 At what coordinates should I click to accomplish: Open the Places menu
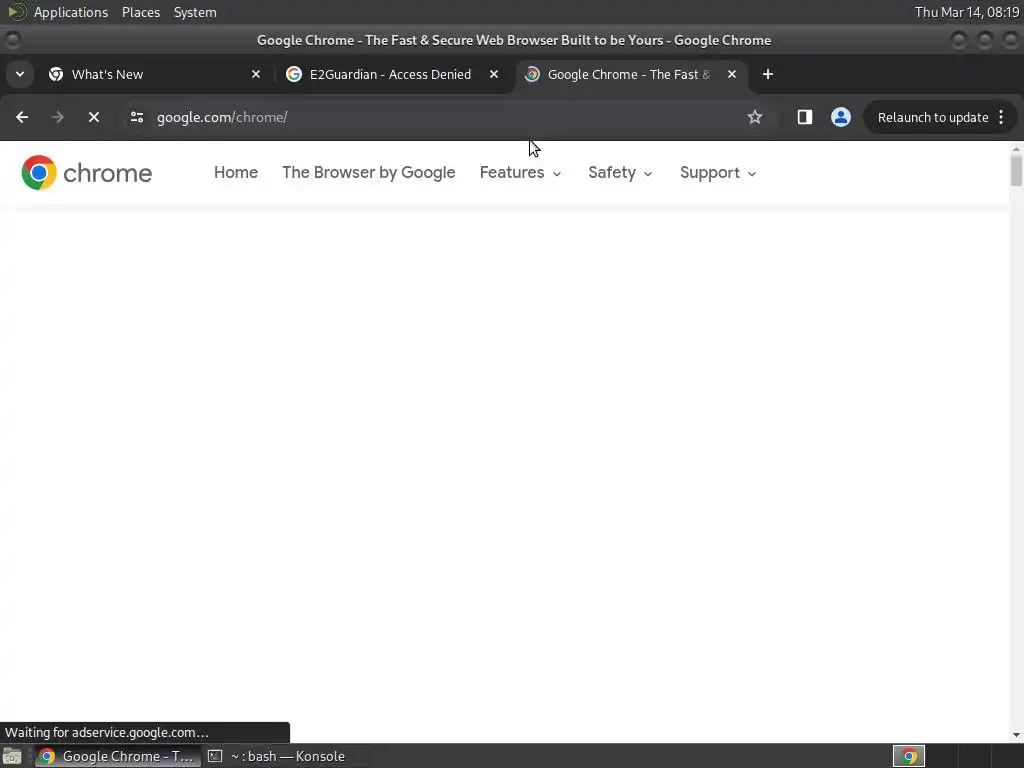(x=141, y=12)
